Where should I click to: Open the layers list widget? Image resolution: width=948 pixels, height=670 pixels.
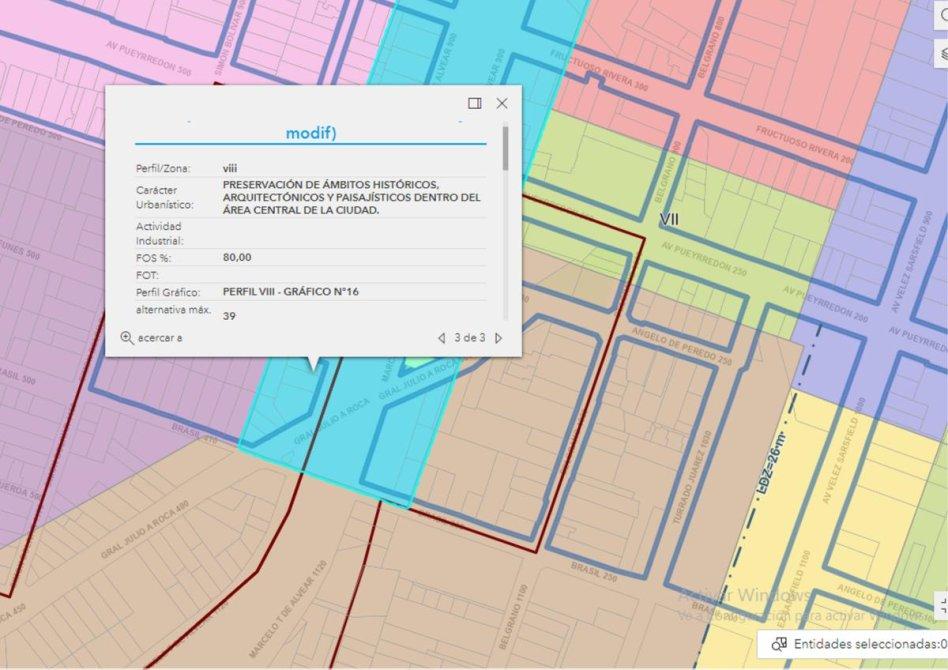click(x=941, y=53)
